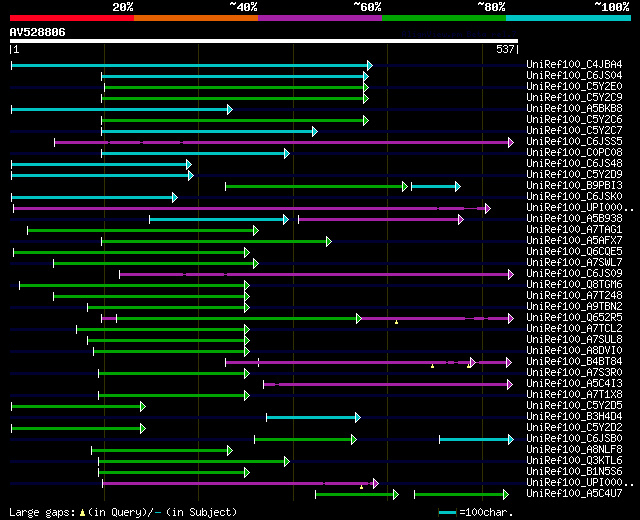The width and height of the screenshot is (640, 520).
Task: Open hit UniRef100_C6JS04
Action: point(574,76)
